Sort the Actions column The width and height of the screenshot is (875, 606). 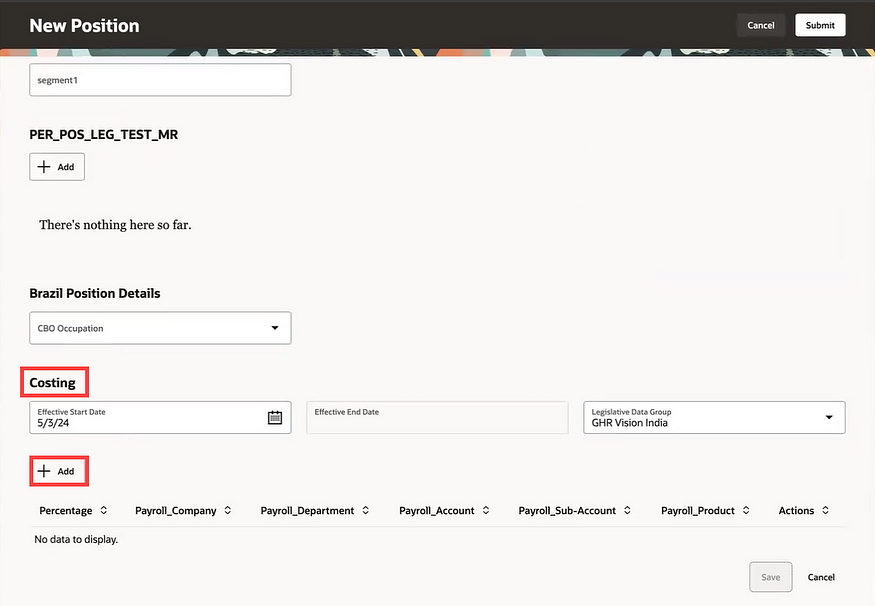[x=826, y=511]
